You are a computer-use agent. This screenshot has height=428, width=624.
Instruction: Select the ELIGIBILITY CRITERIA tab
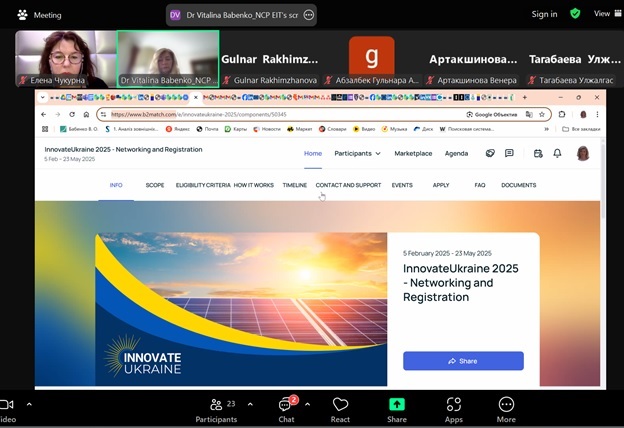tap(203, 185)
